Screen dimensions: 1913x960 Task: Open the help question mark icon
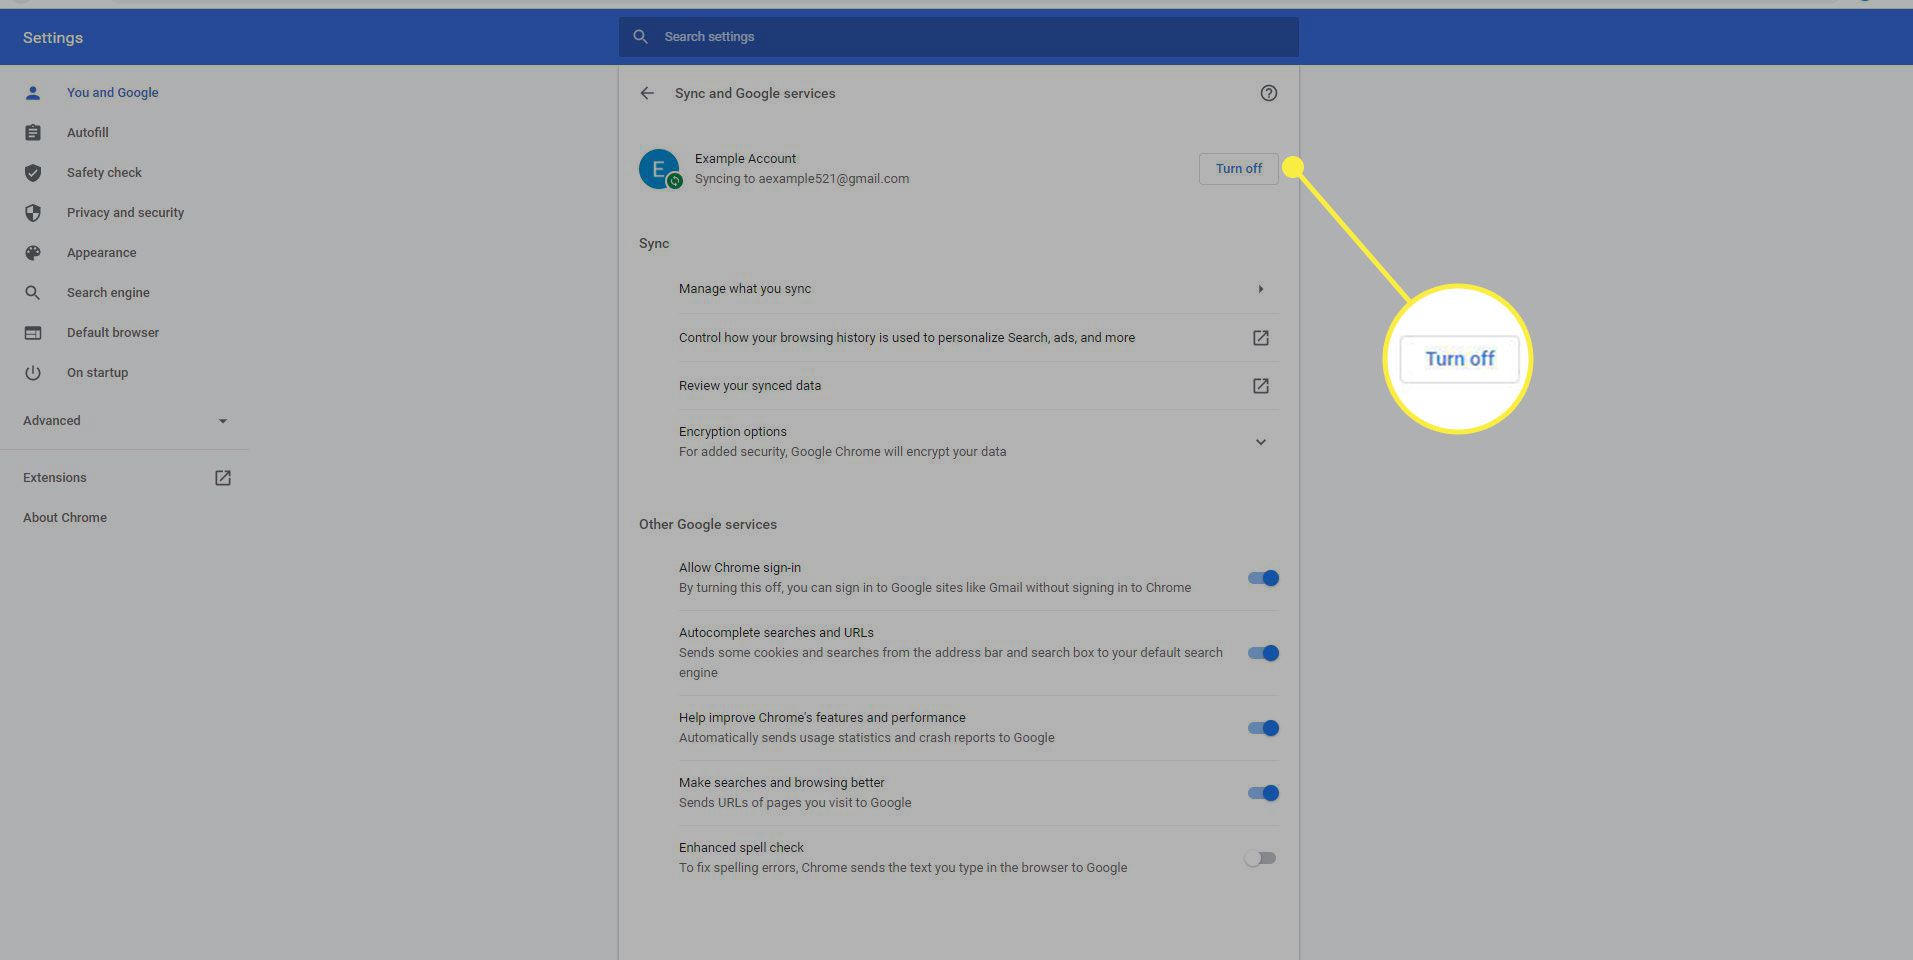point(1268,93)
